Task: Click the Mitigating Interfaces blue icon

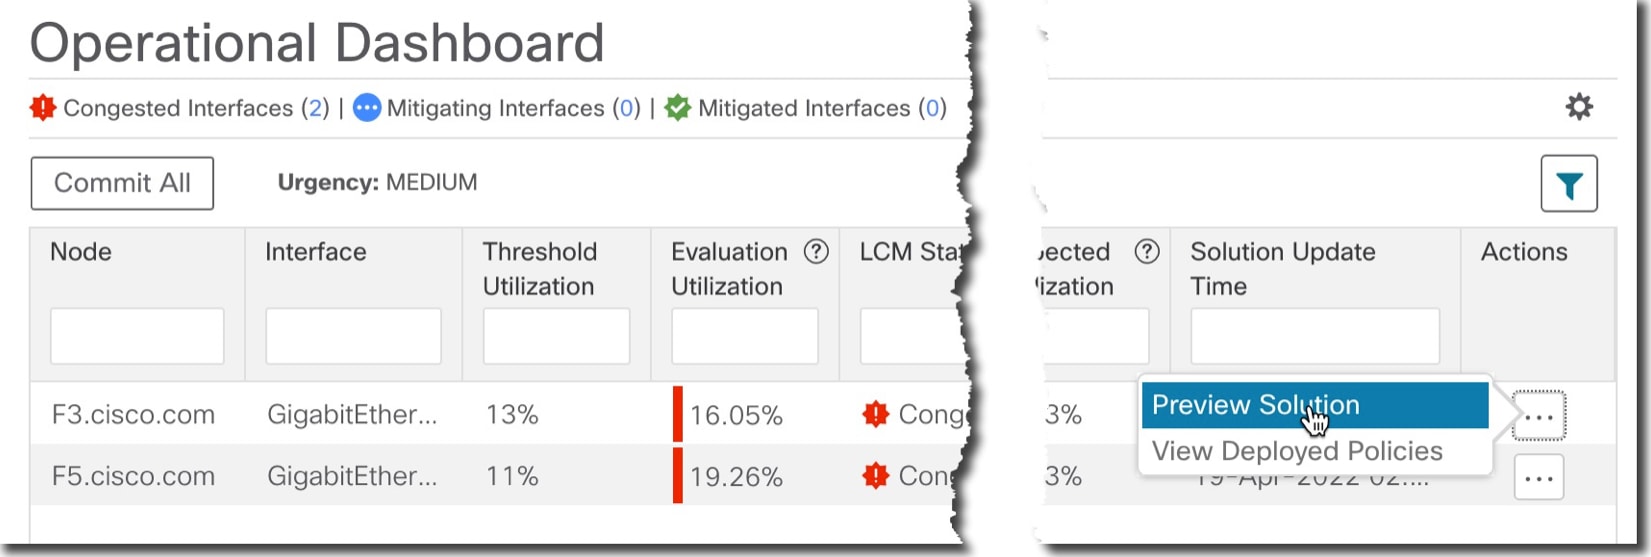Action: tap(367, 108)
